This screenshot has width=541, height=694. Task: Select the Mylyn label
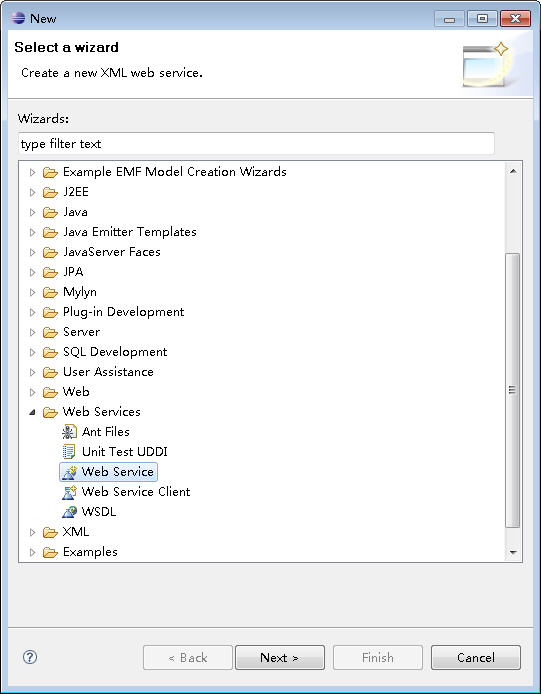pyautogui.click(x=80, y=292)
